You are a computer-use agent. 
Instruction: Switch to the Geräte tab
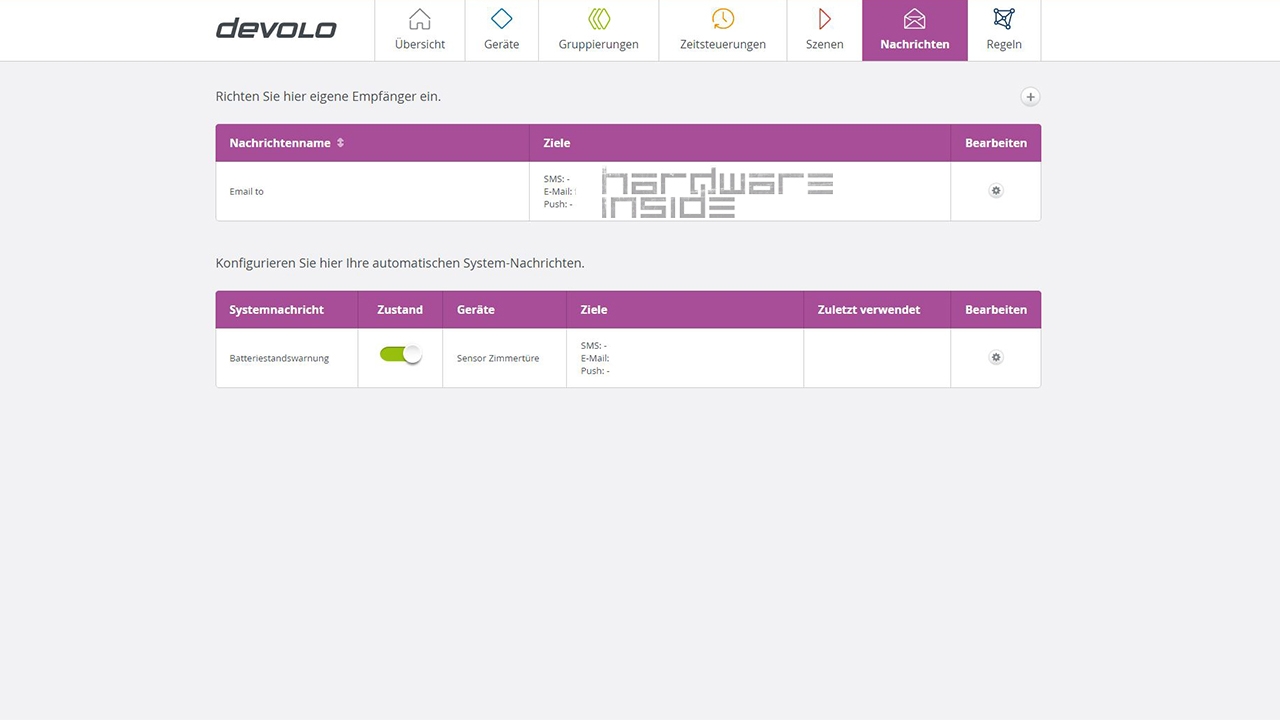pyautogui.click(x=502, y=30)
